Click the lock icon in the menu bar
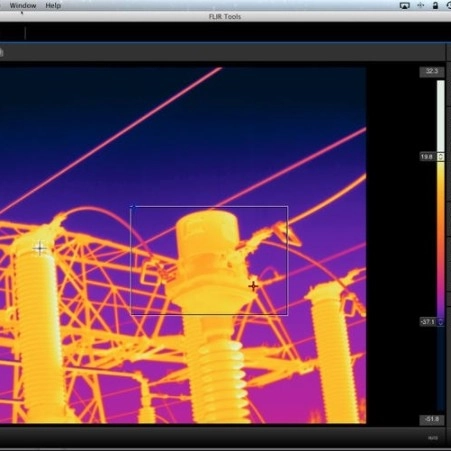This screenshot has height=451, width=451. click(435, 5)
